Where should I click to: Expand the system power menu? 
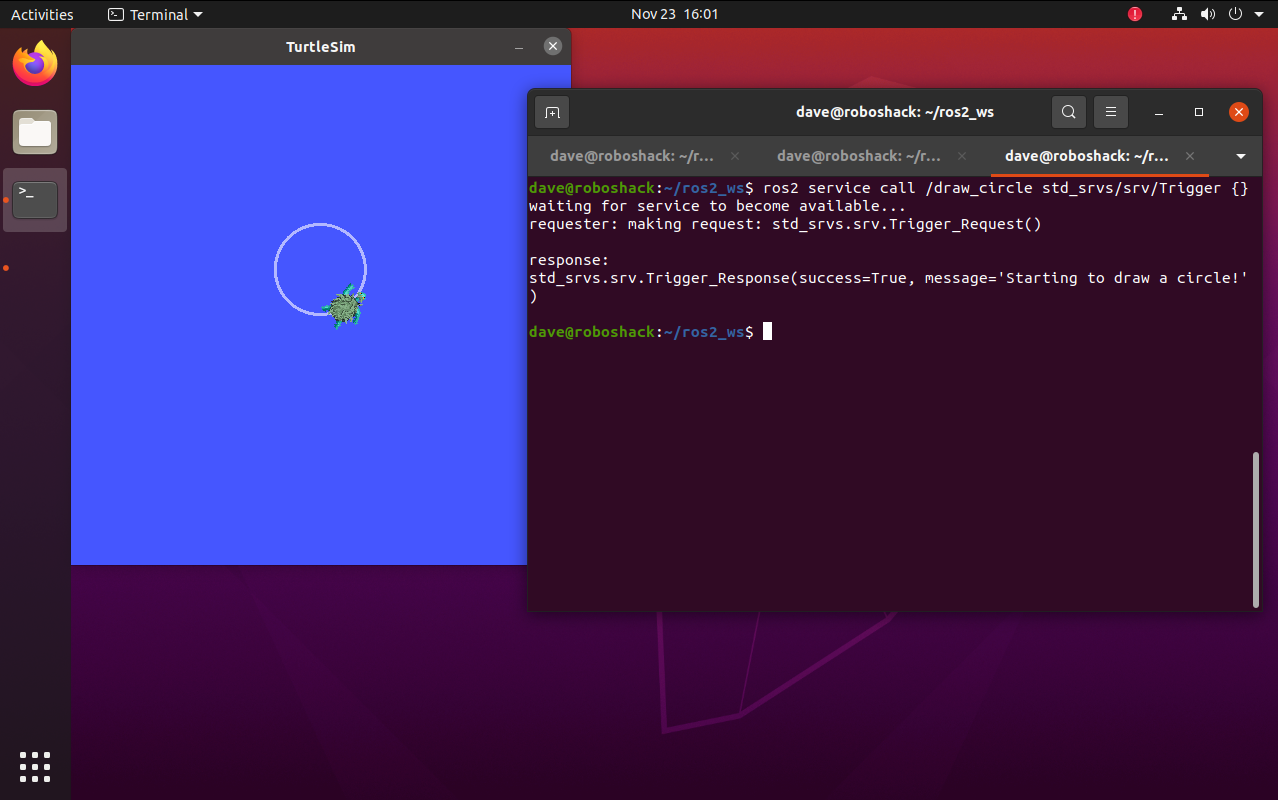(x=1240, y=14)
